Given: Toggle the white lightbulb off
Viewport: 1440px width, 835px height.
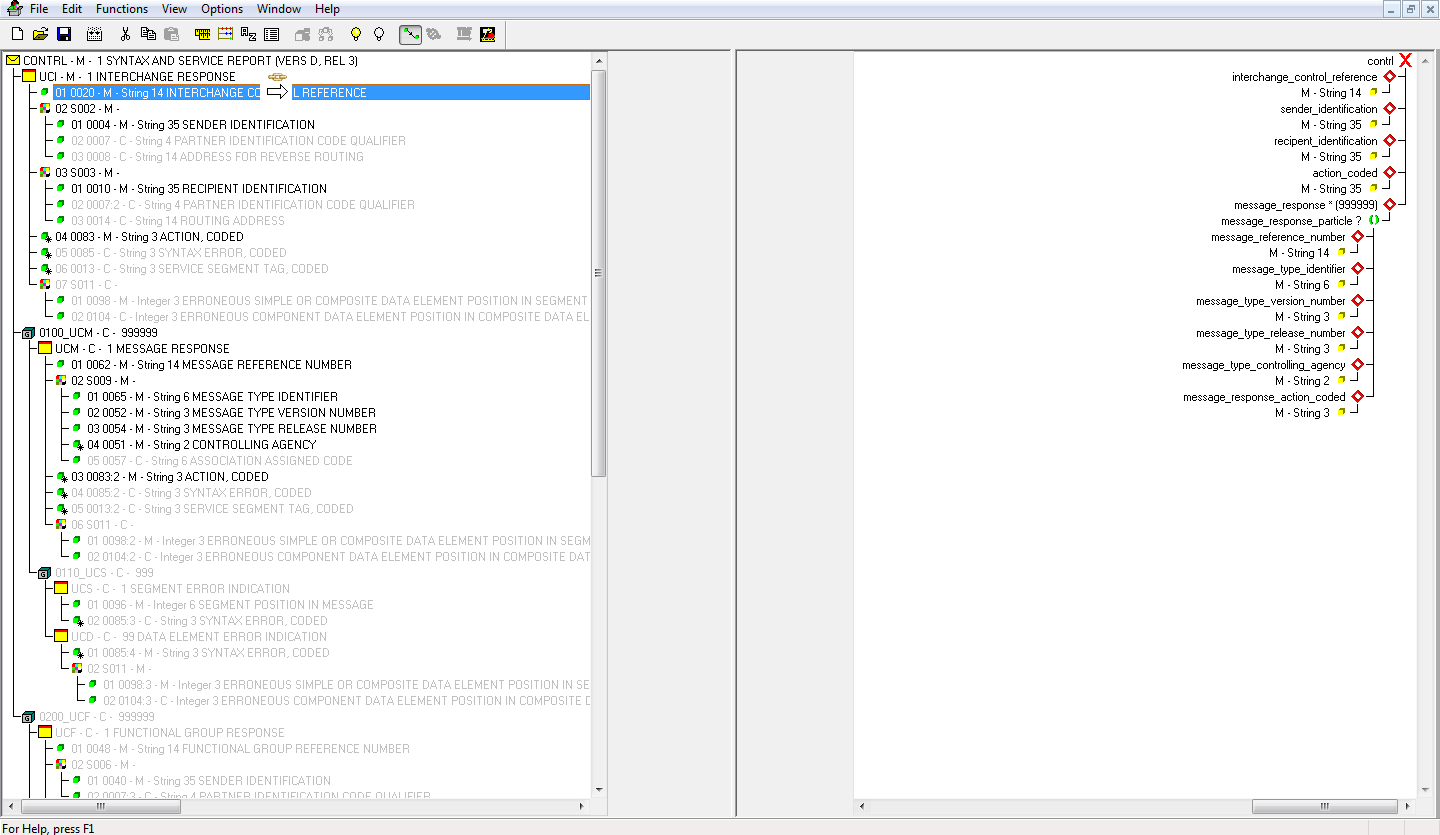Looking at the screenshot, I should point(379,33).
